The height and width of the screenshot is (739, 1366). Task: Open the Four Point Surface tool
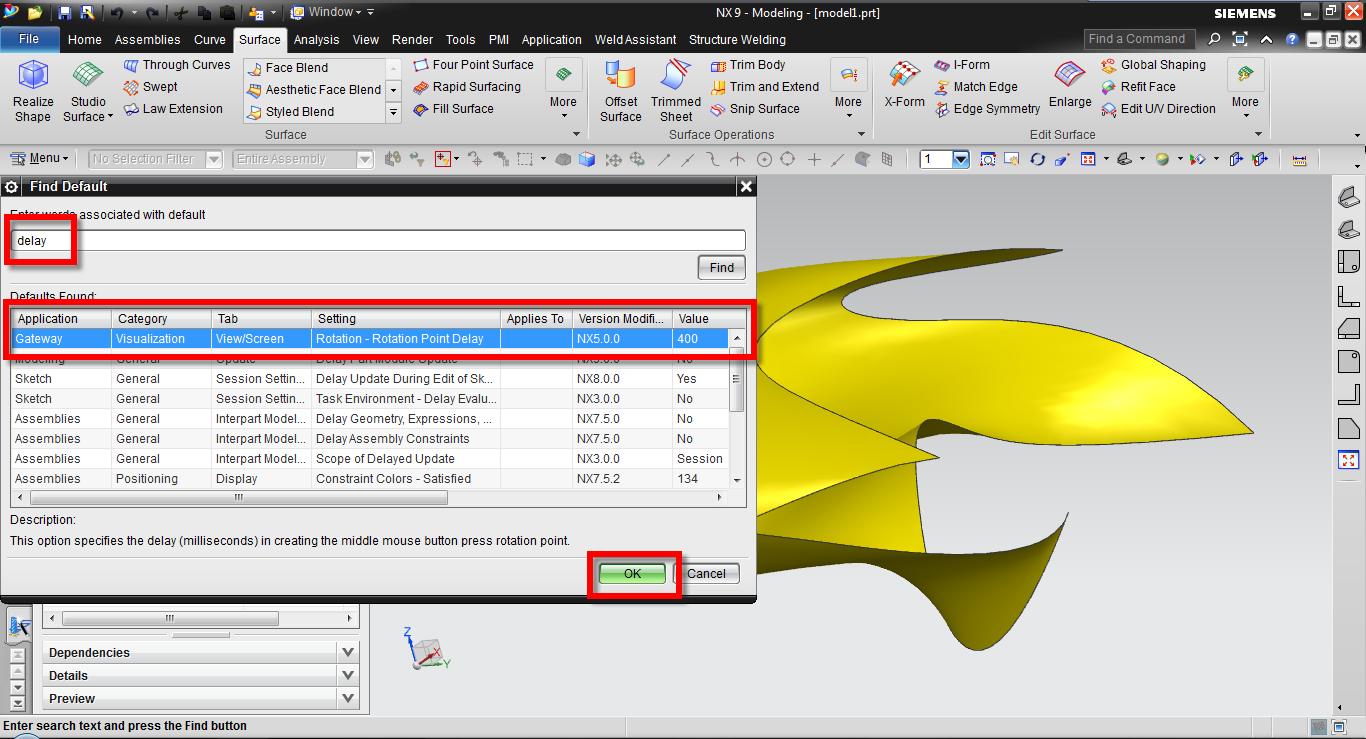pyautogui.click(x=473, y=65)
